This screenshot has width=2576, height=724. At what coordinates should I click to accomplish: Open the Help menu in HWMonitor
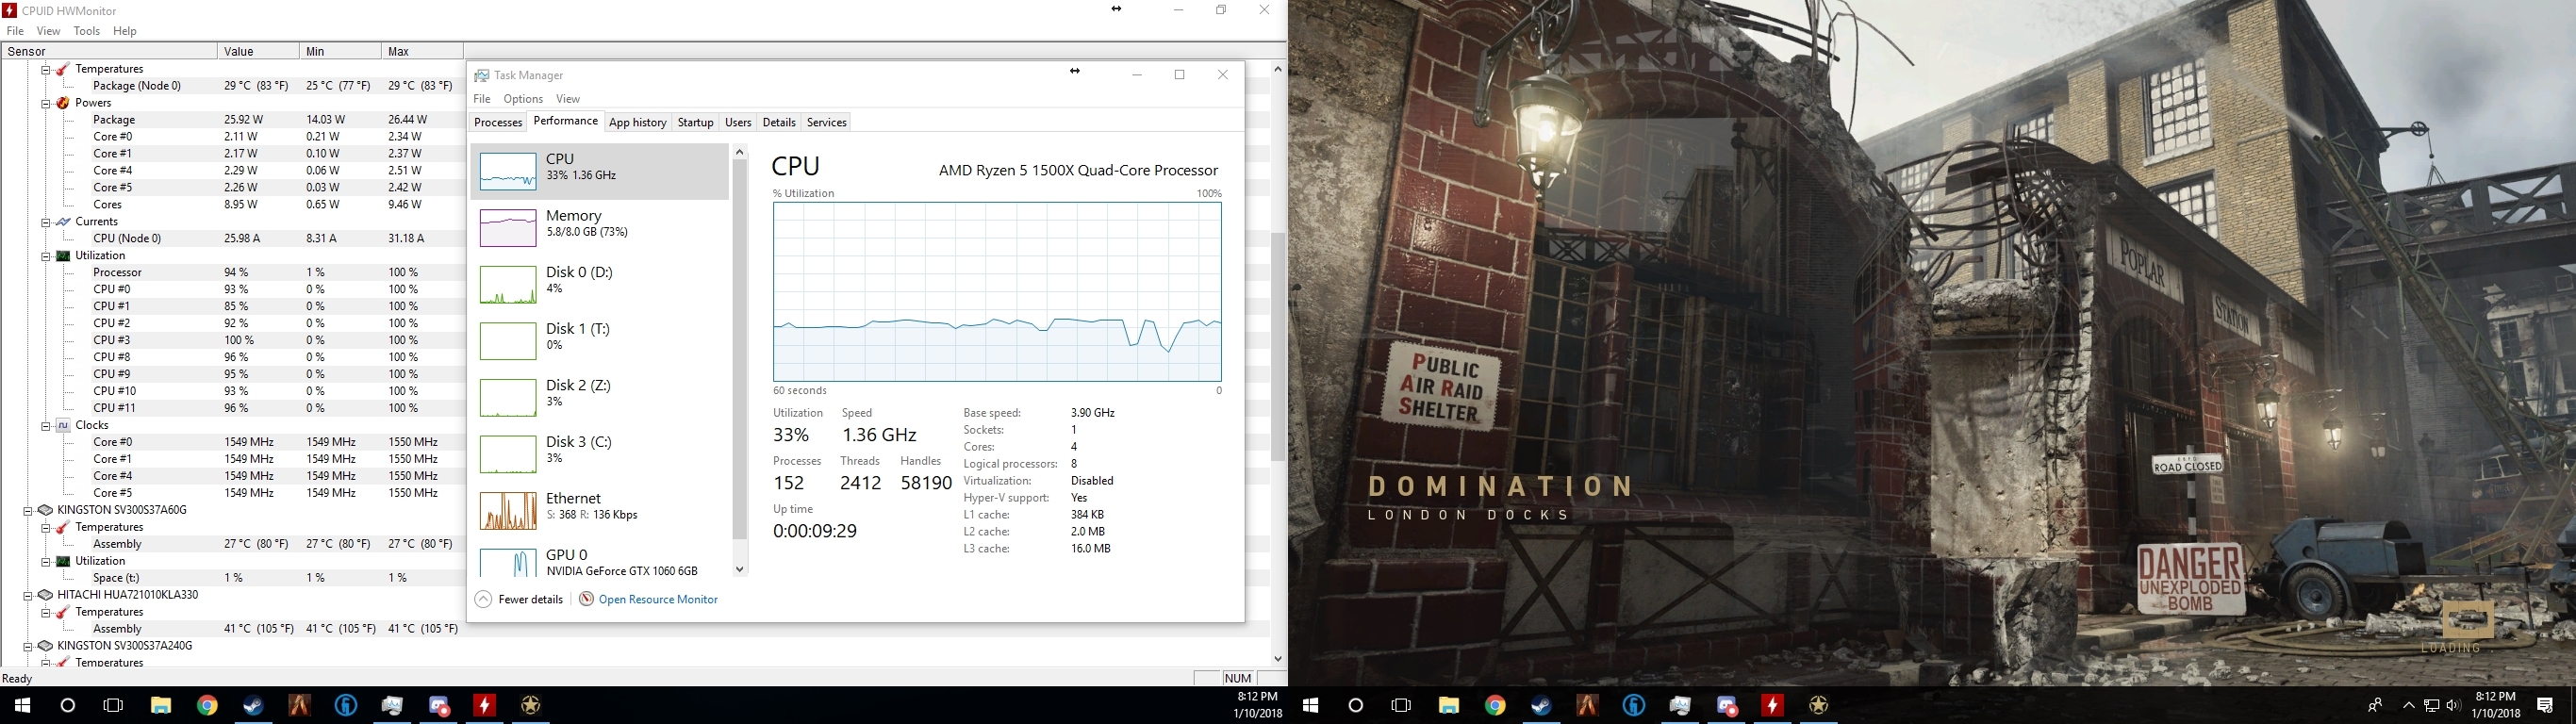pyautogui.click(x=125, y=31)
